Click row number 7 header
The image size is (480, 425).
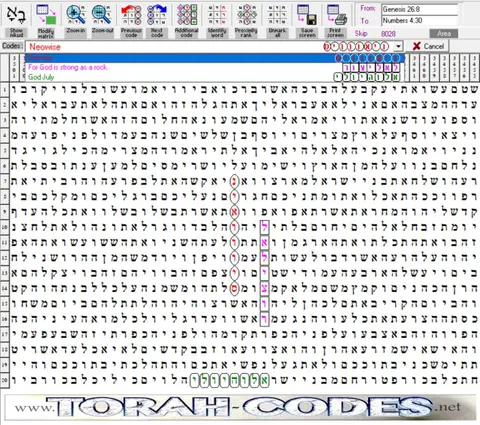(x=5, y=181)
